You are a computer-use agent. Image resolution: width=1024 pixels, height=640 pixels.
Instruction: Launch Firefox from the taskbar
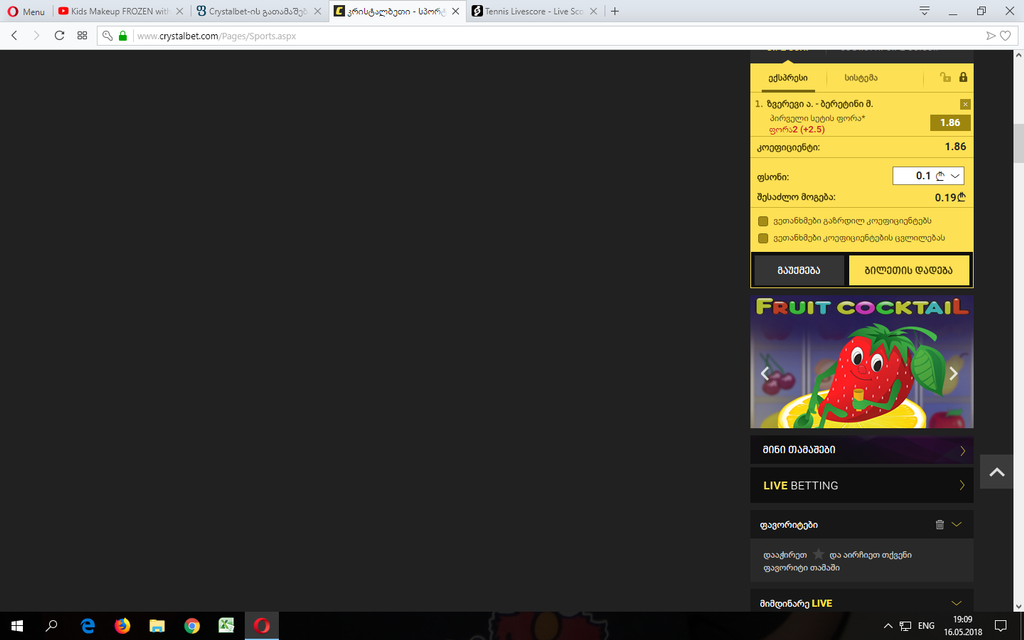coord(122,626)
